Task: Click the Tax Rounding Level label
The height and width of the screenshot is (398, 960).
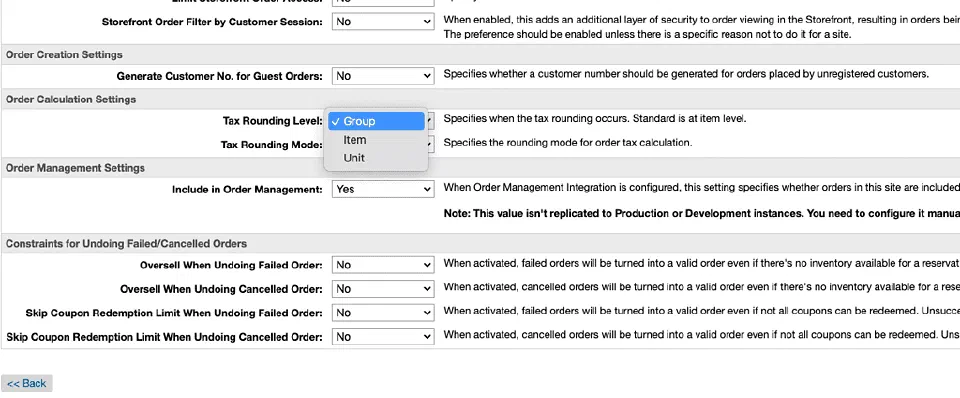Action: click(x=272, y=121)
